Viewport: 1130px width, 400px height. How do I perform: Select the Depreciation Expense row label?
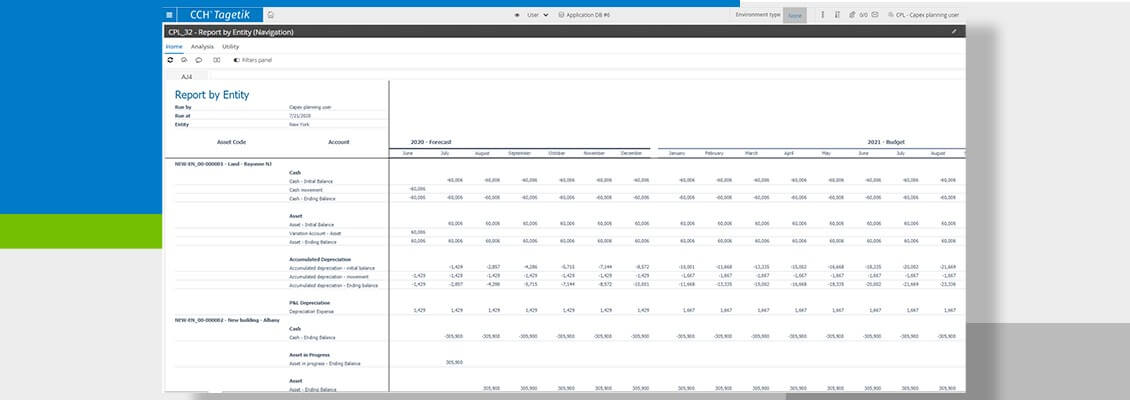point(311,310)
